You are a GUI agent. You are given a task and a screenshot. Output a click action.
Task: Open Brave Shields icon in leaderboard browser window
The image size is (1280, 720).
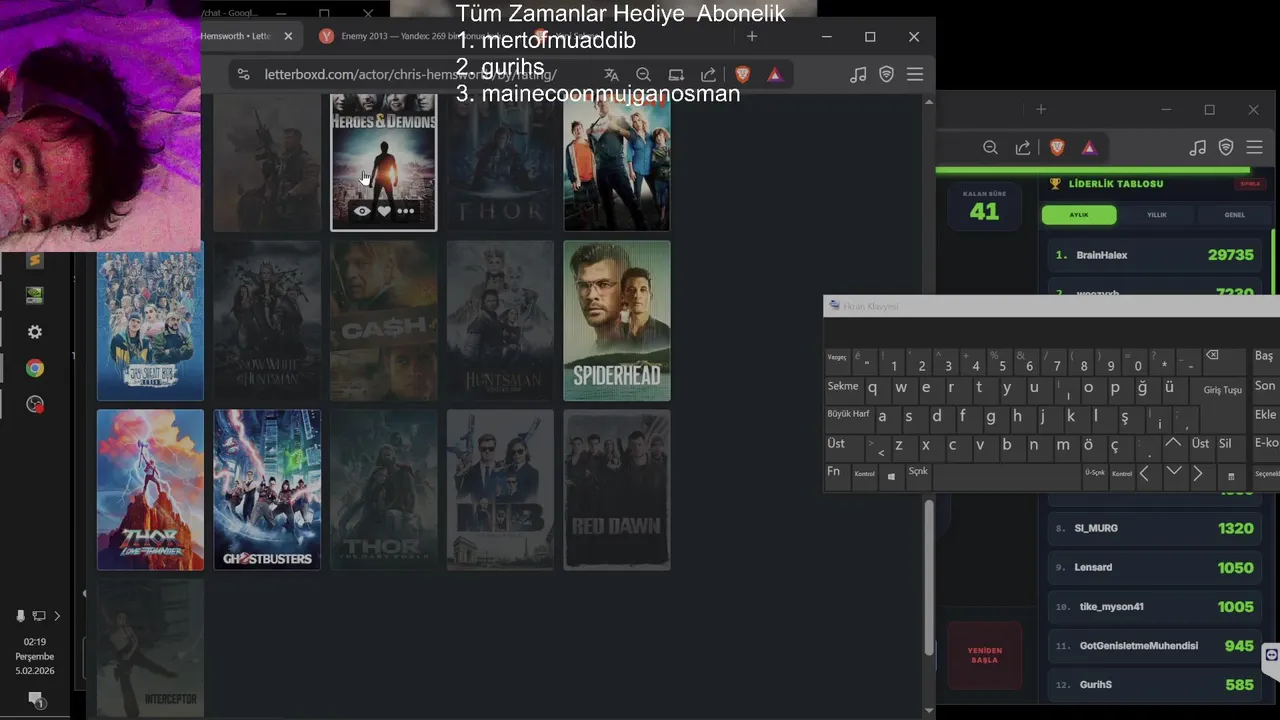click(1057, 148)
